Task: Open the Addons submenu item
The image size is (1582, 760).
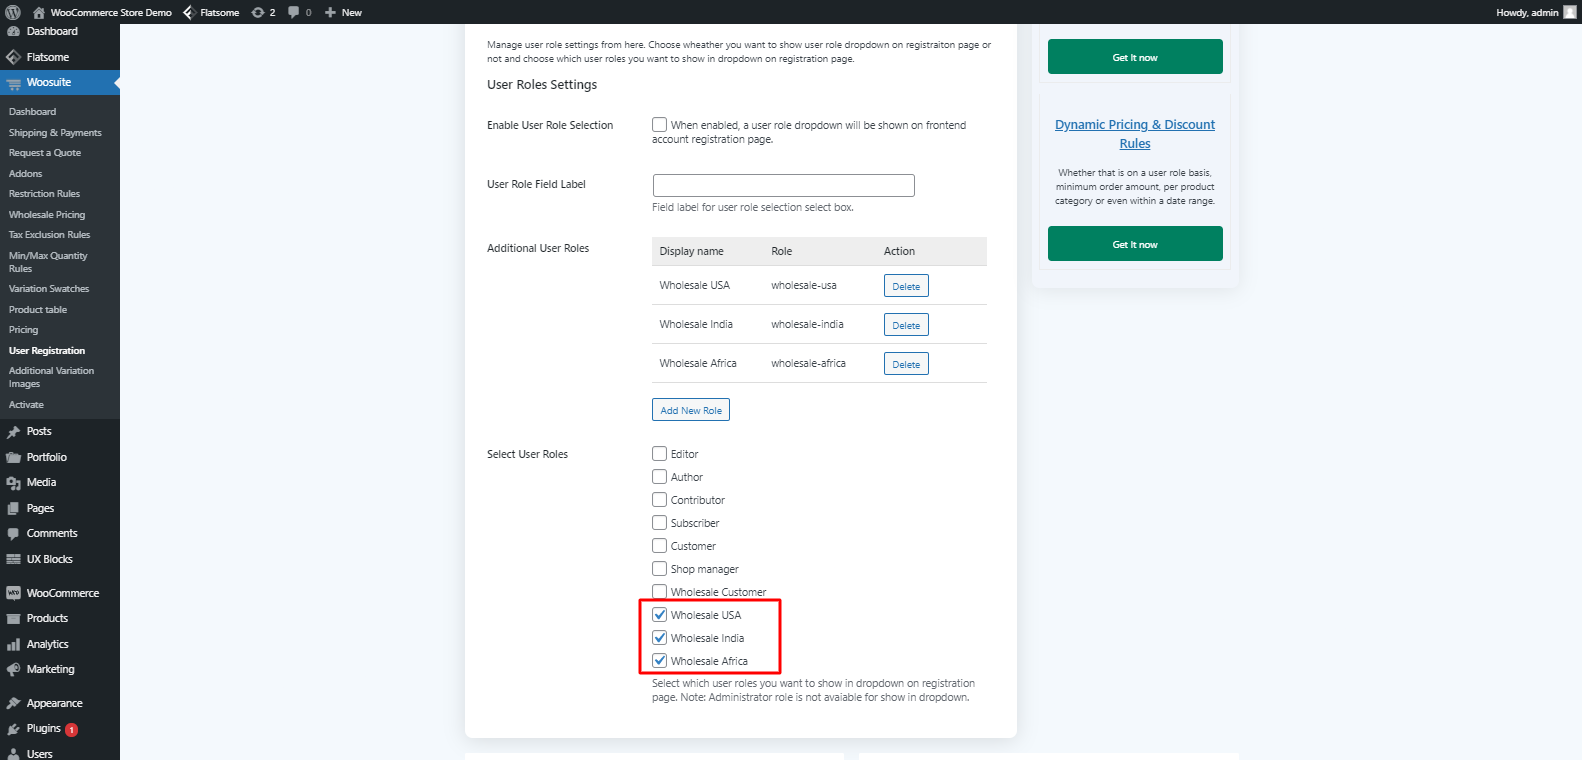Action: 26,174
